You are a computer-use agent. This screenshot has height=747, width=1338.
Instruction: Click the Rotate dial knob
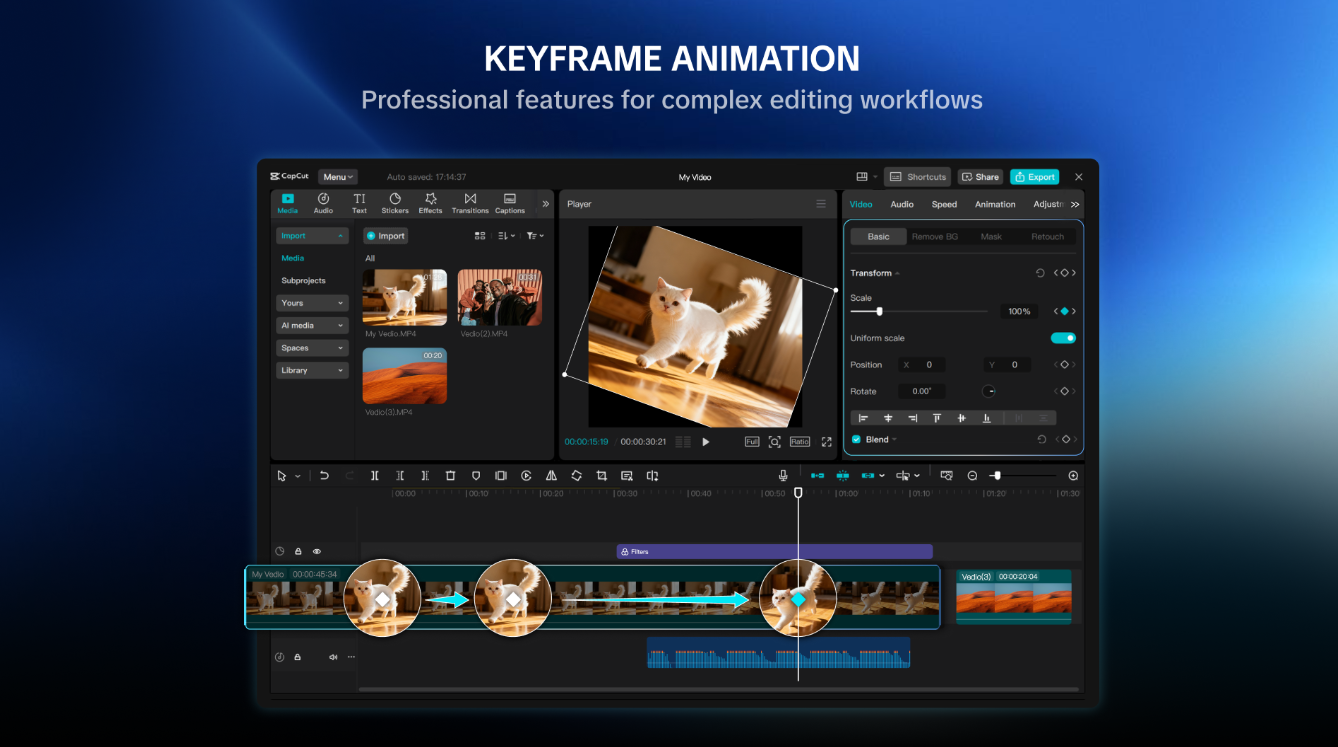[x=989, y=391]
